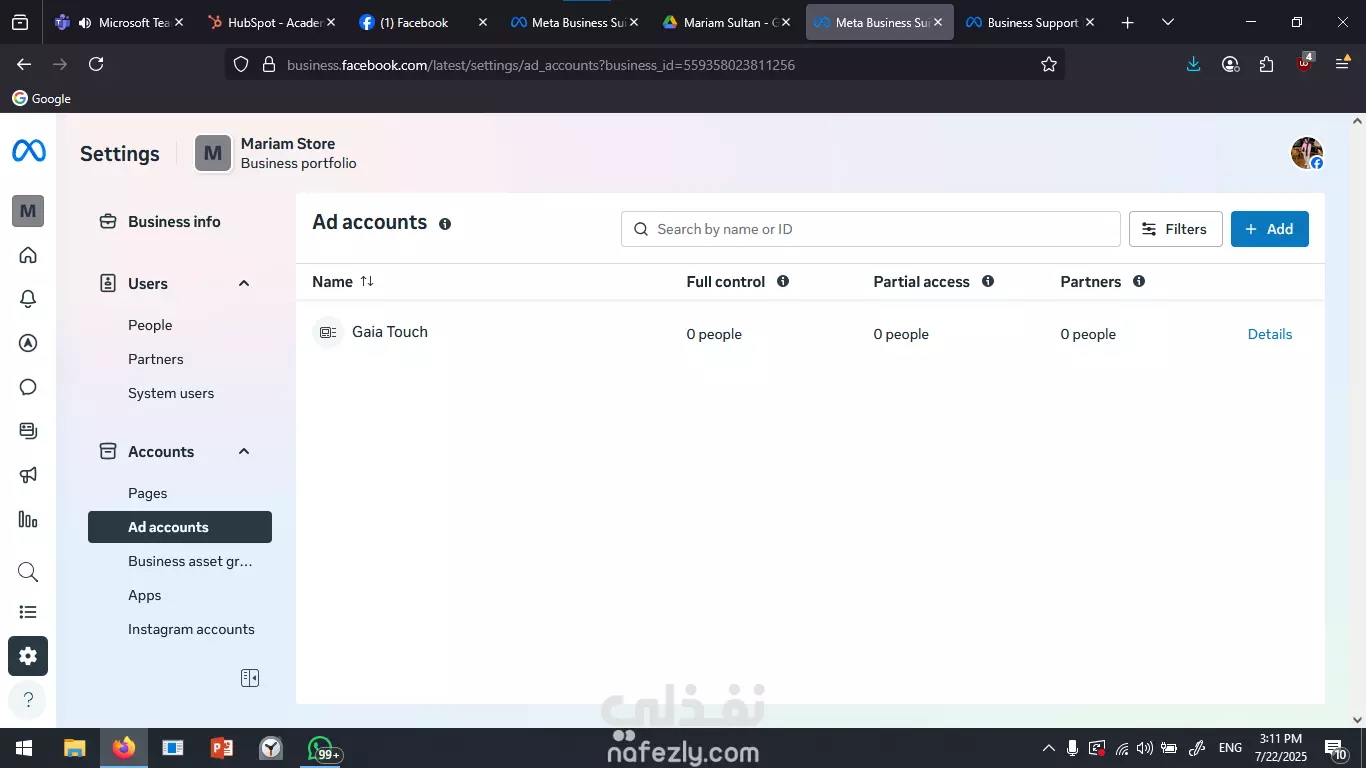Focus the Search by name or ID field
This screenshot has width=1366, height=768.
pyautogui.click(x=870, y=229)
